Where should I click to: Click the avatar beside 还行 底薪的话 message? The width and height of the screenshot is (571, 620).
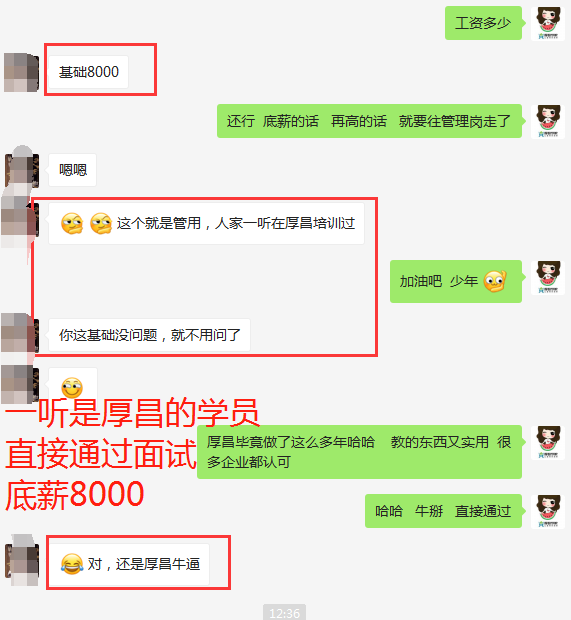(x=548, y=121)
